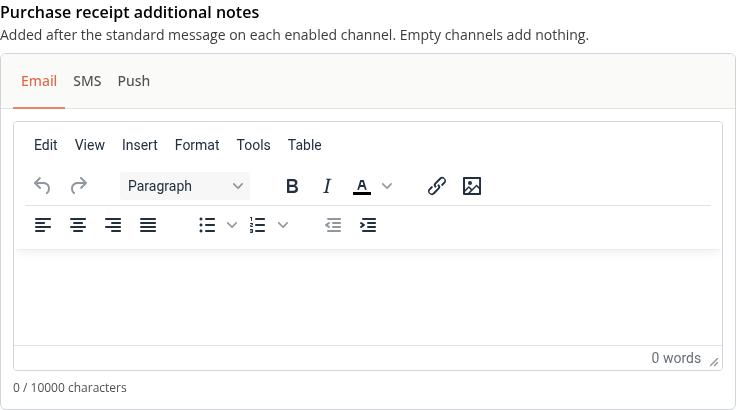
Task: Click the 'Purchase receipt additional notes' heading
Action: pos(130,12)
